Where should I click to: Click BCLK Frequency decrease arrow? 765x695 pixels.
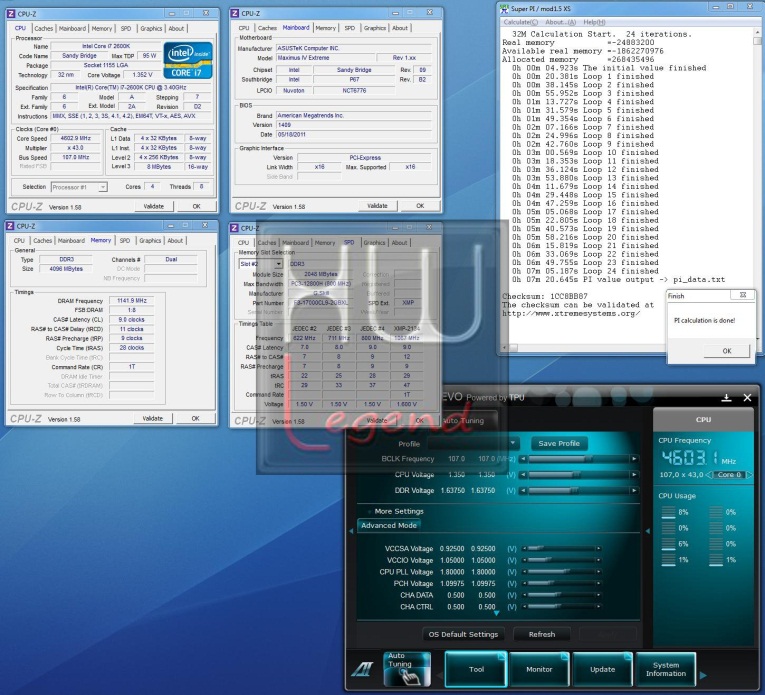pos(523,459)
